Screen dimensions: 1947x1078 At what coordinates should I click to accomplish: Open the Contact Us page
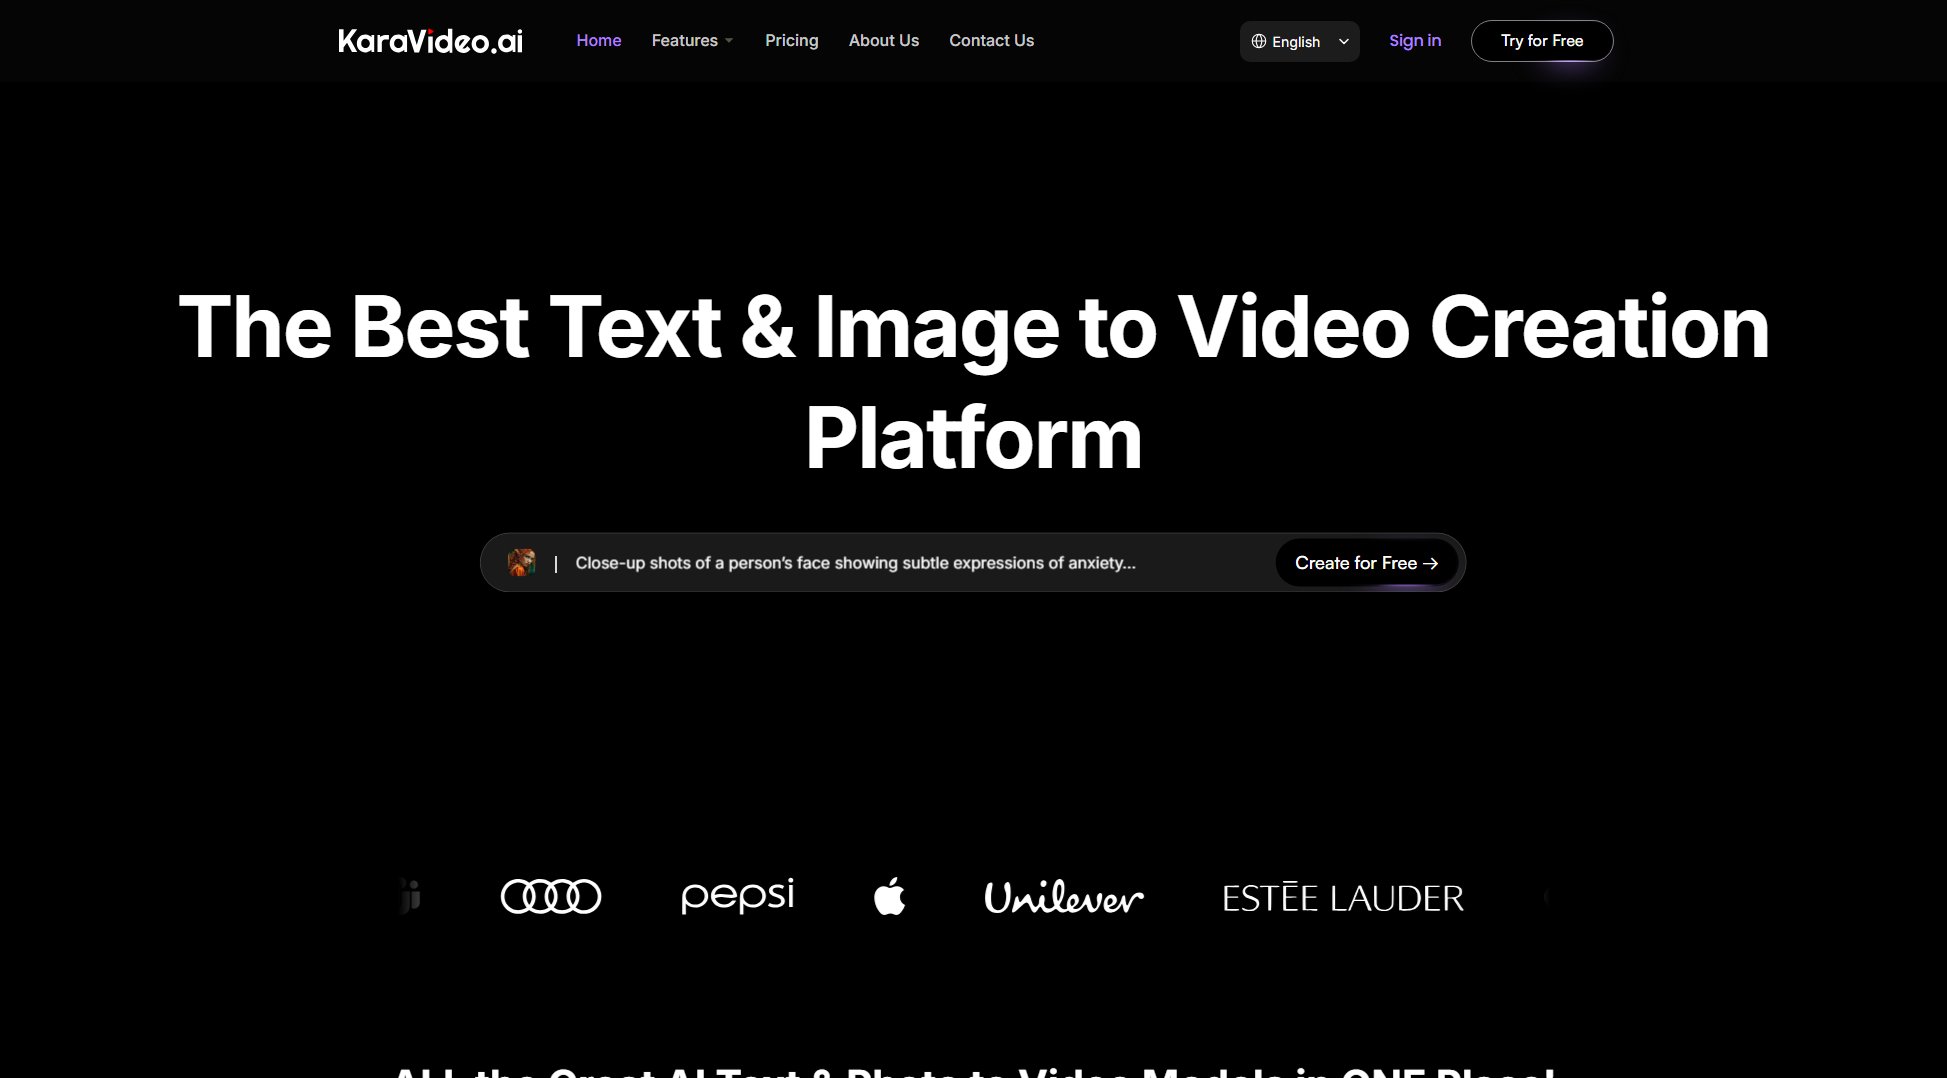click(991, 40)
